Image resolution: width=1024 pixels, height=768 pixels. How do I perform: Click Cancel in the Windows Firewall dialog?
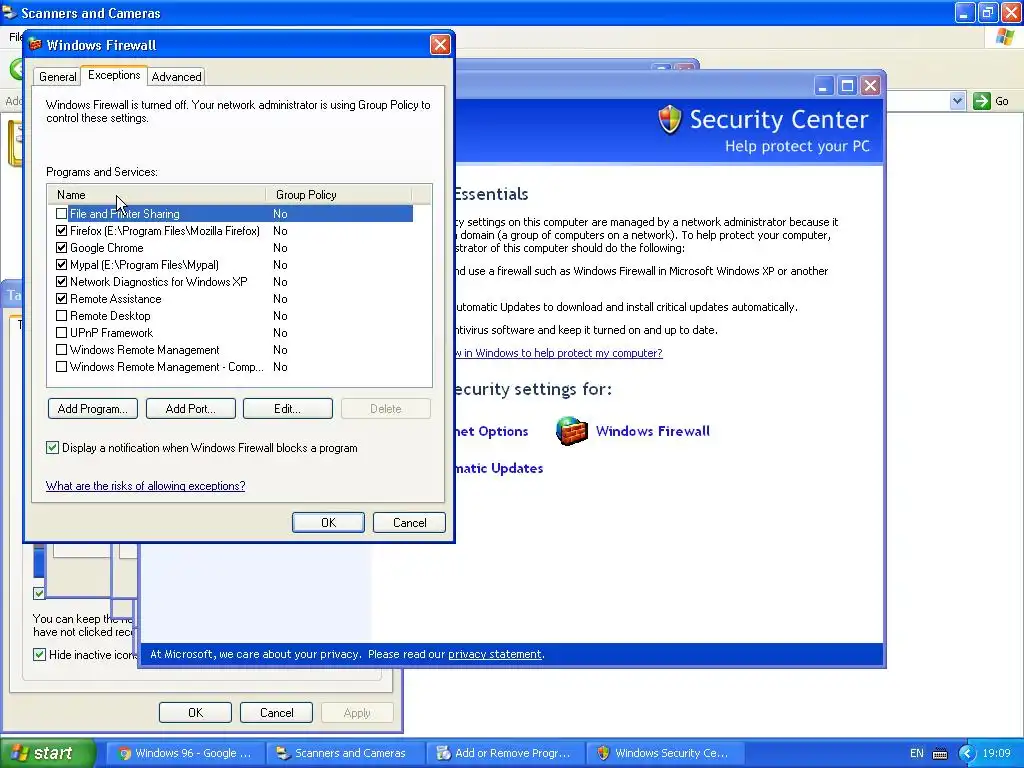coord(409,522)
